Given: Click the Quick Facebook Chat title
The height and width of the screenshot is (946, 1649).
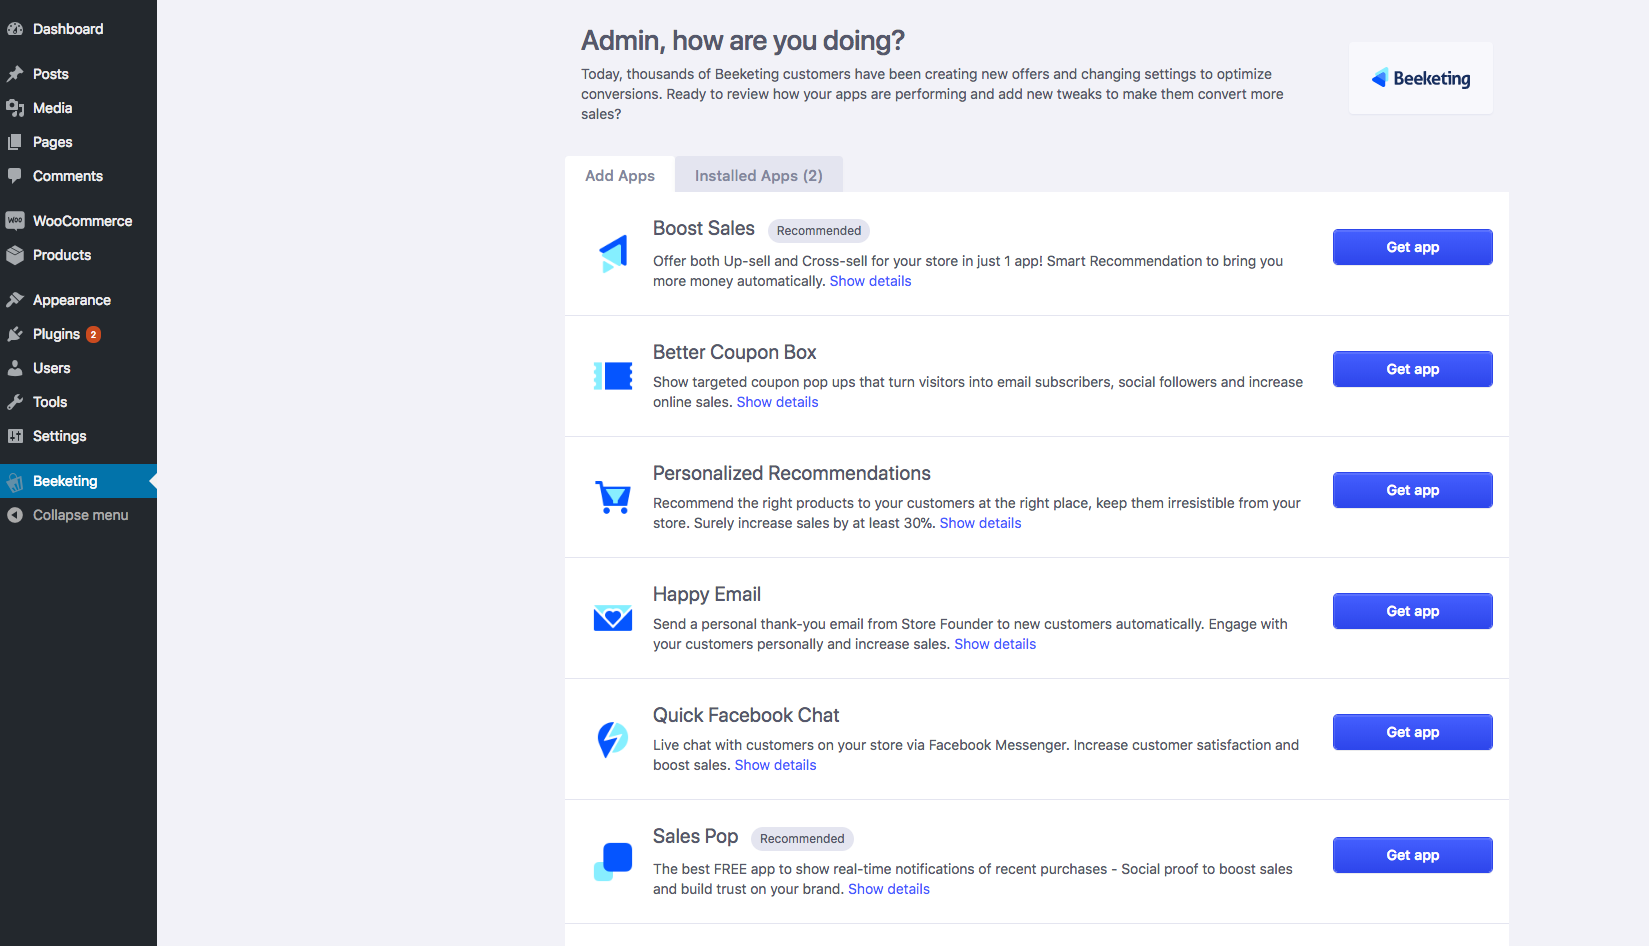Looking at the screenshot, I should [746, 715].
